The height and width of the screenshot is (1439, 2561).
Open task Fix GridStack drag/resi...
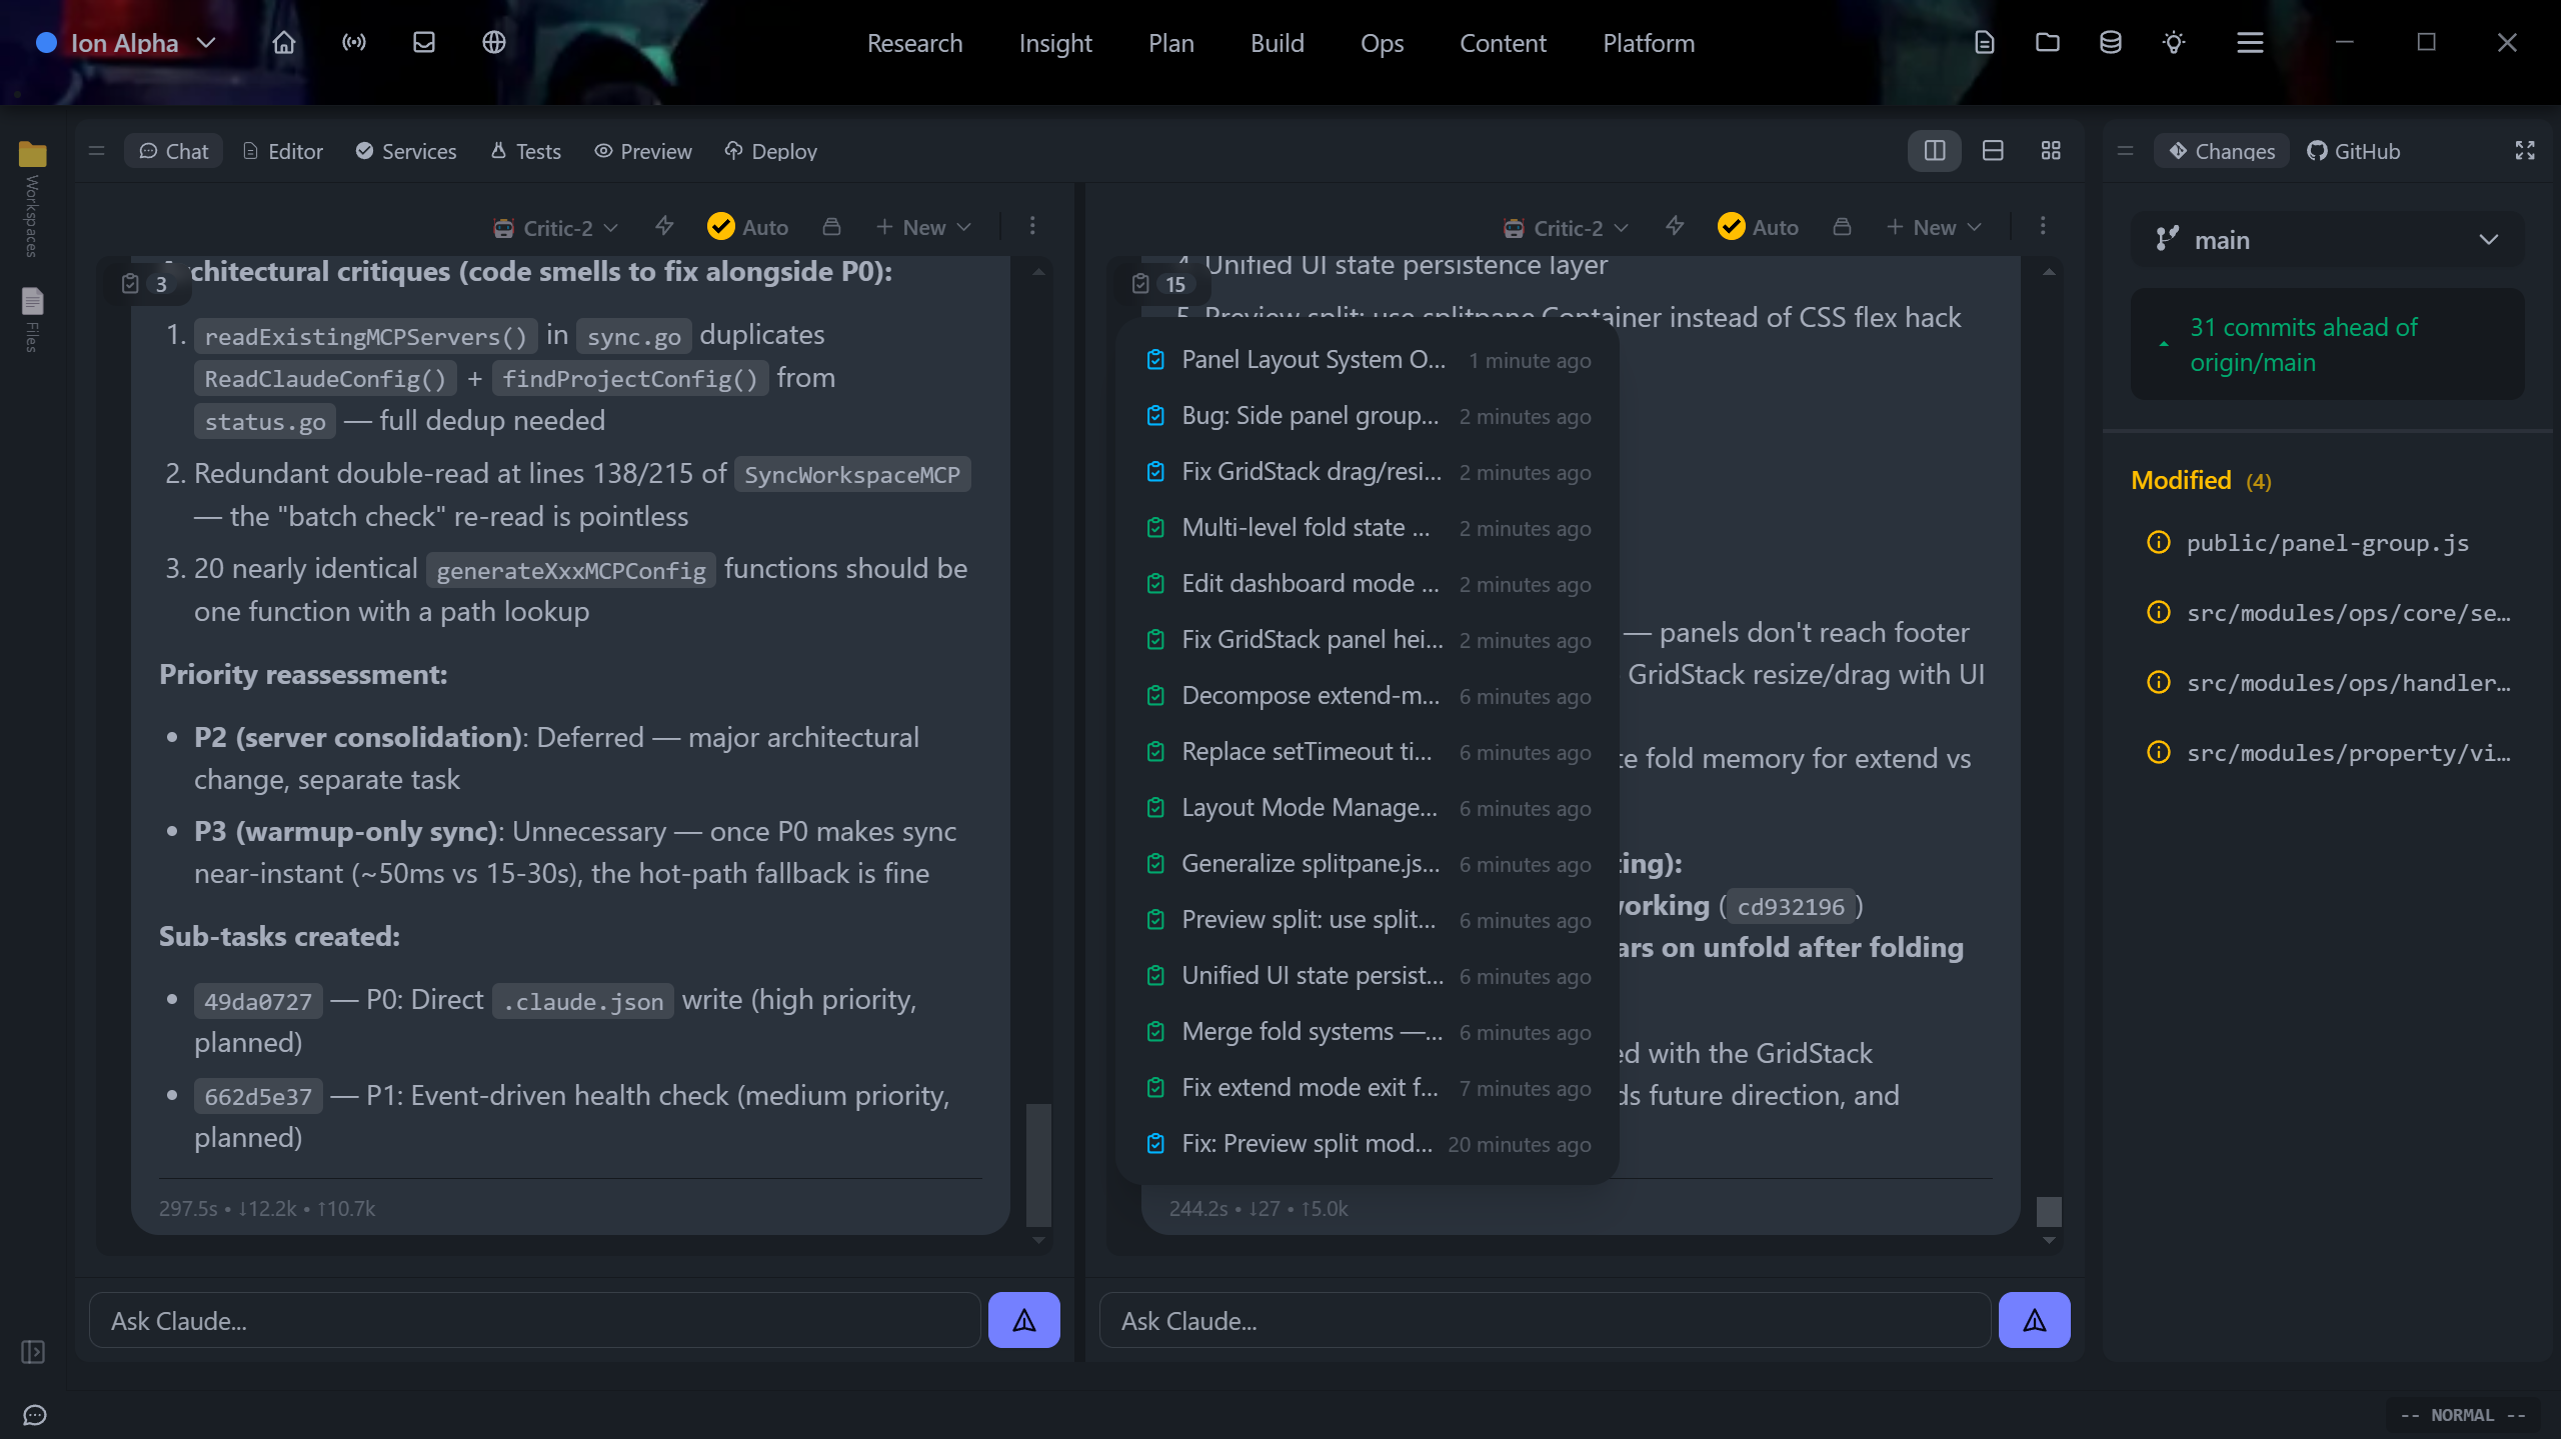[x=1367, y=472]
